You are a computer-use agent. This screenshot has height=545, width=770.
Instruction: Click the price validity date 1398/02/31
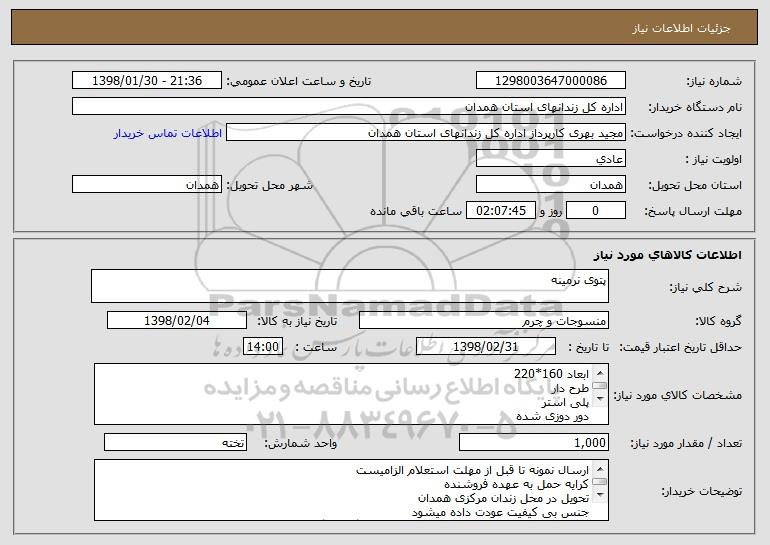click(486, 346)
